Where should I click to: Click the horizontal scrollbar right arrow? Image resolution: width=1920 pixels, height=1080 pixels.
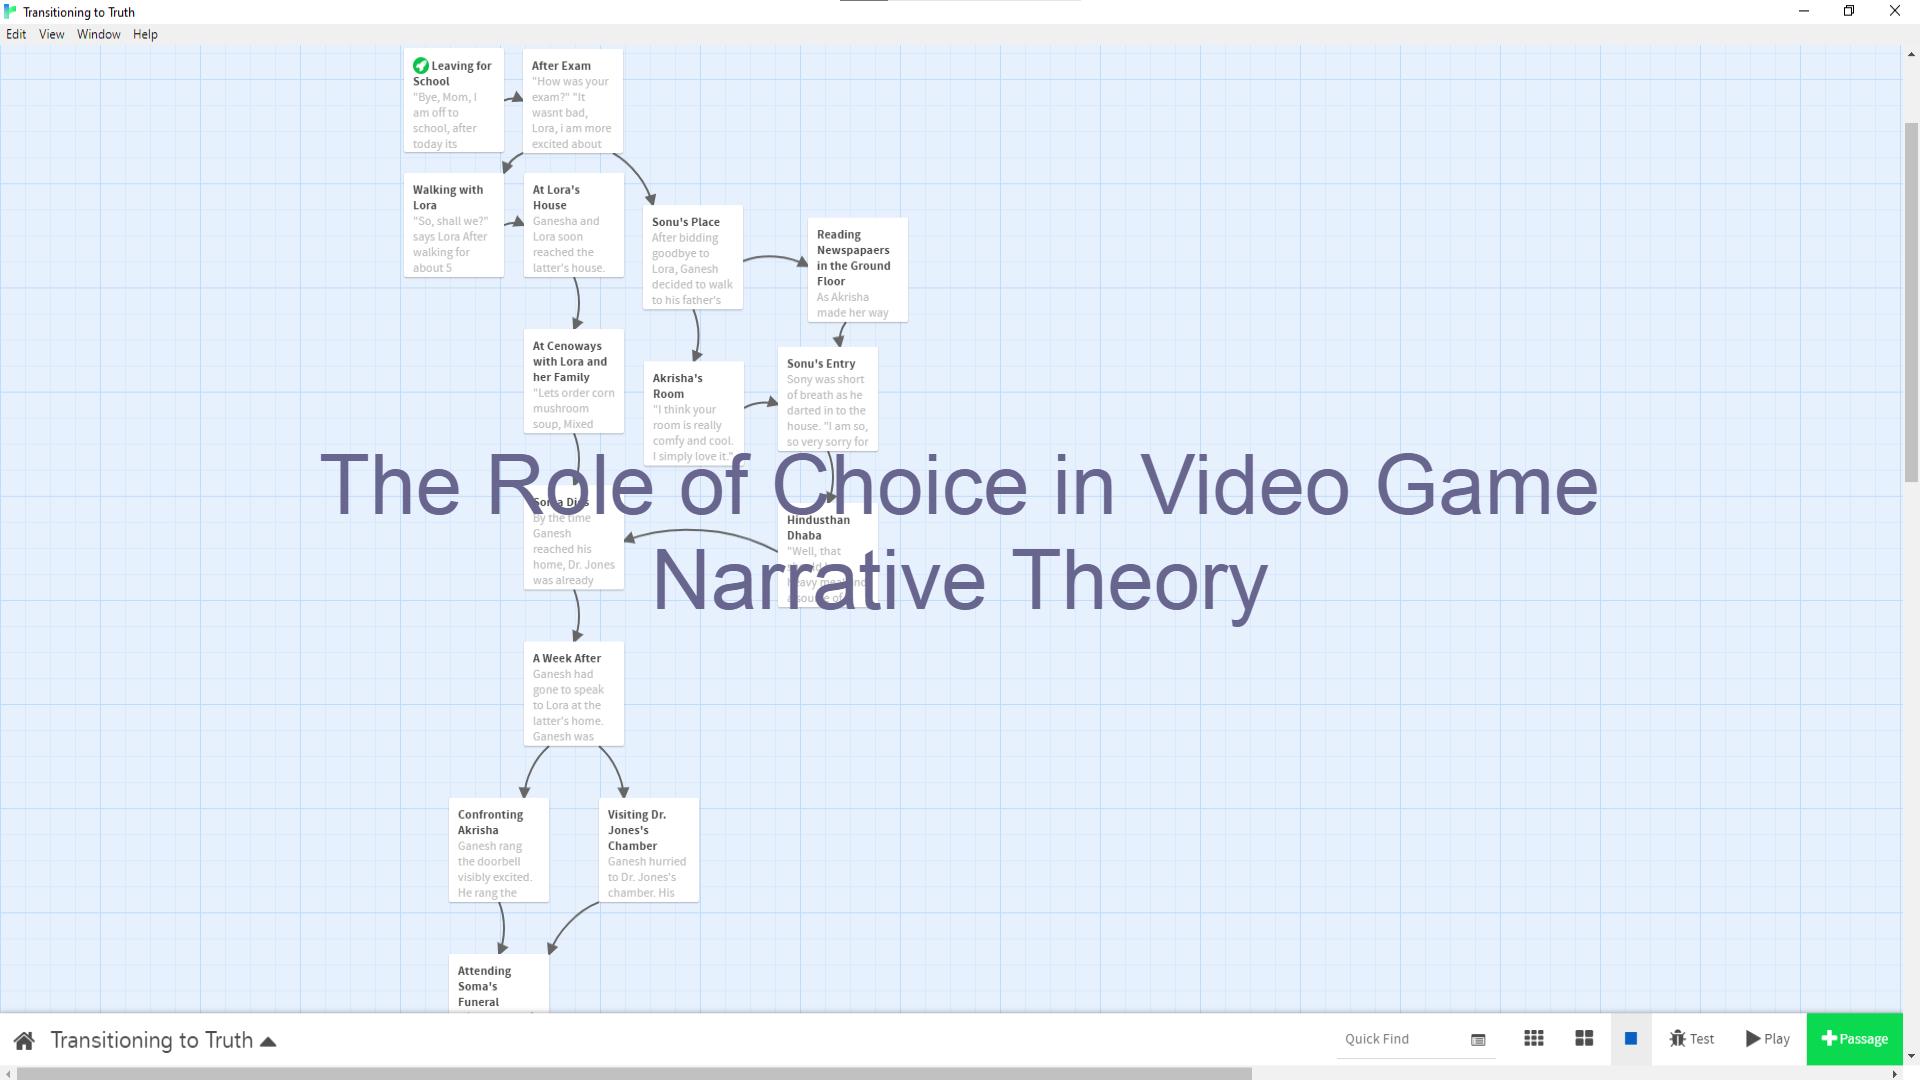pyautogui.click(x=1894, y=1074)
